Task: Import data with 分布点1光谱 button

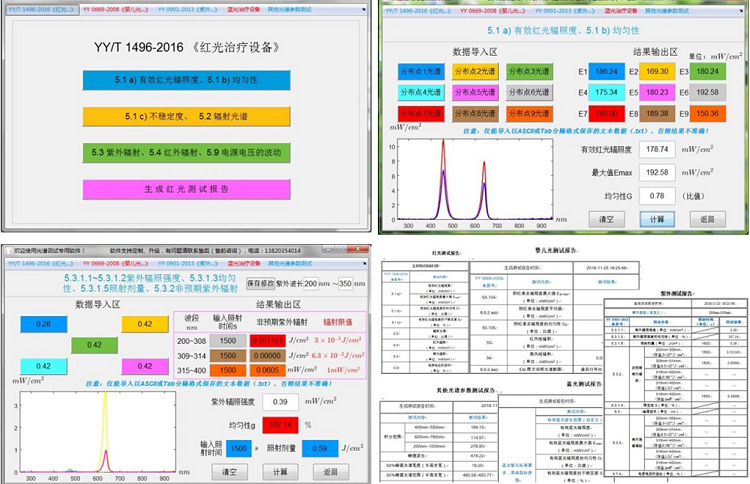Action: (420, 71)
